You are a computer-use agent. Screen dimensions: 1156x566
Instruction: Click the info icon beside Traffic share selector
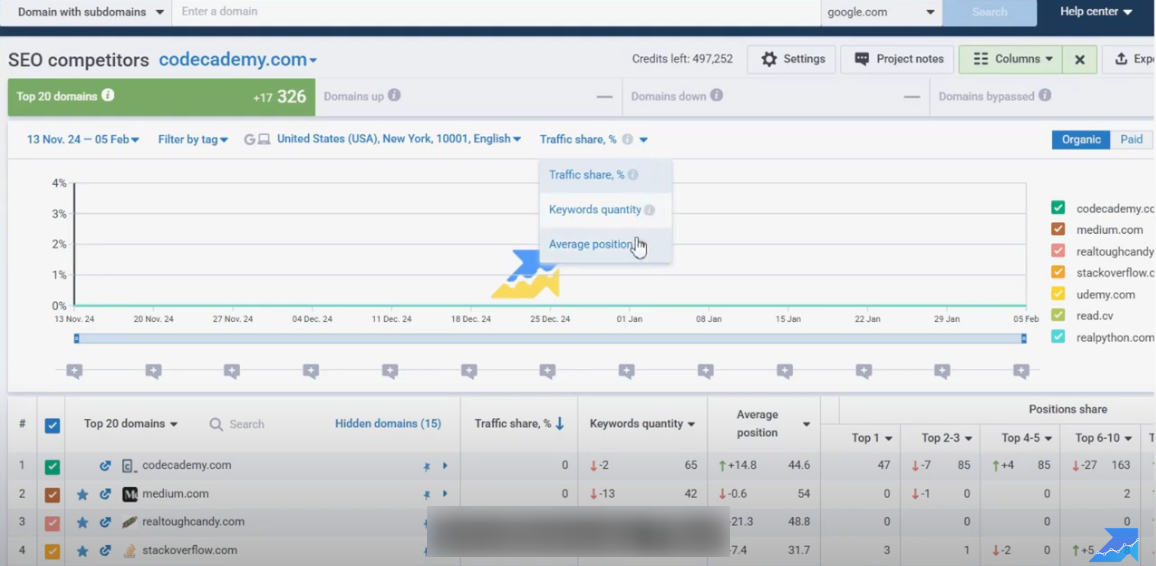(627, 139)
